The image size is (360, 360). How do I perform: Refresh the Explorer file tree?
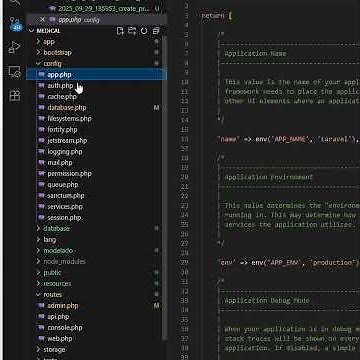(144, 31)
